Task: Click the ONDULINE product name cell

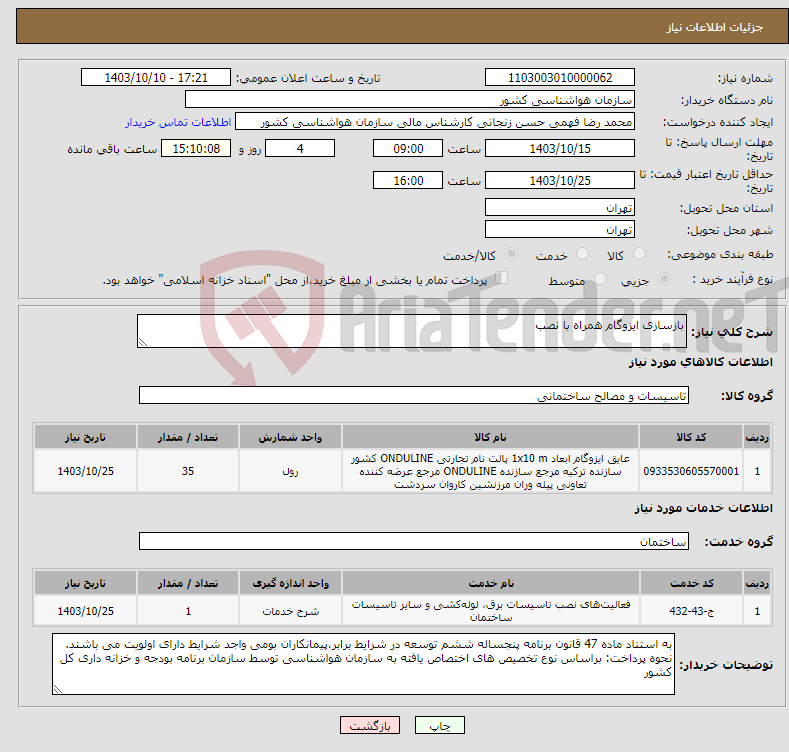Action: coord(491,471)
